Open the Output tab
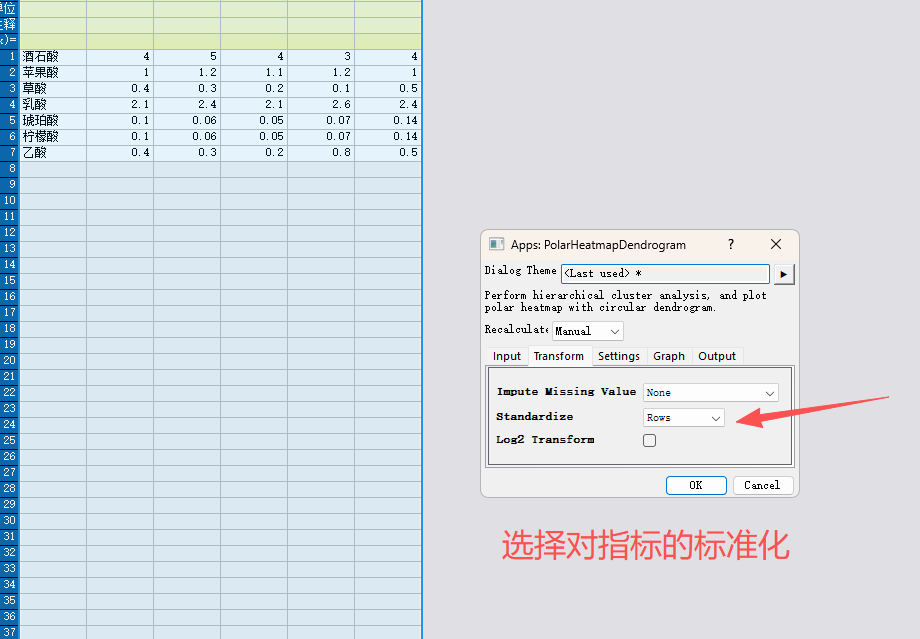Viewport: 920px width, 639px height. (717, 356)
